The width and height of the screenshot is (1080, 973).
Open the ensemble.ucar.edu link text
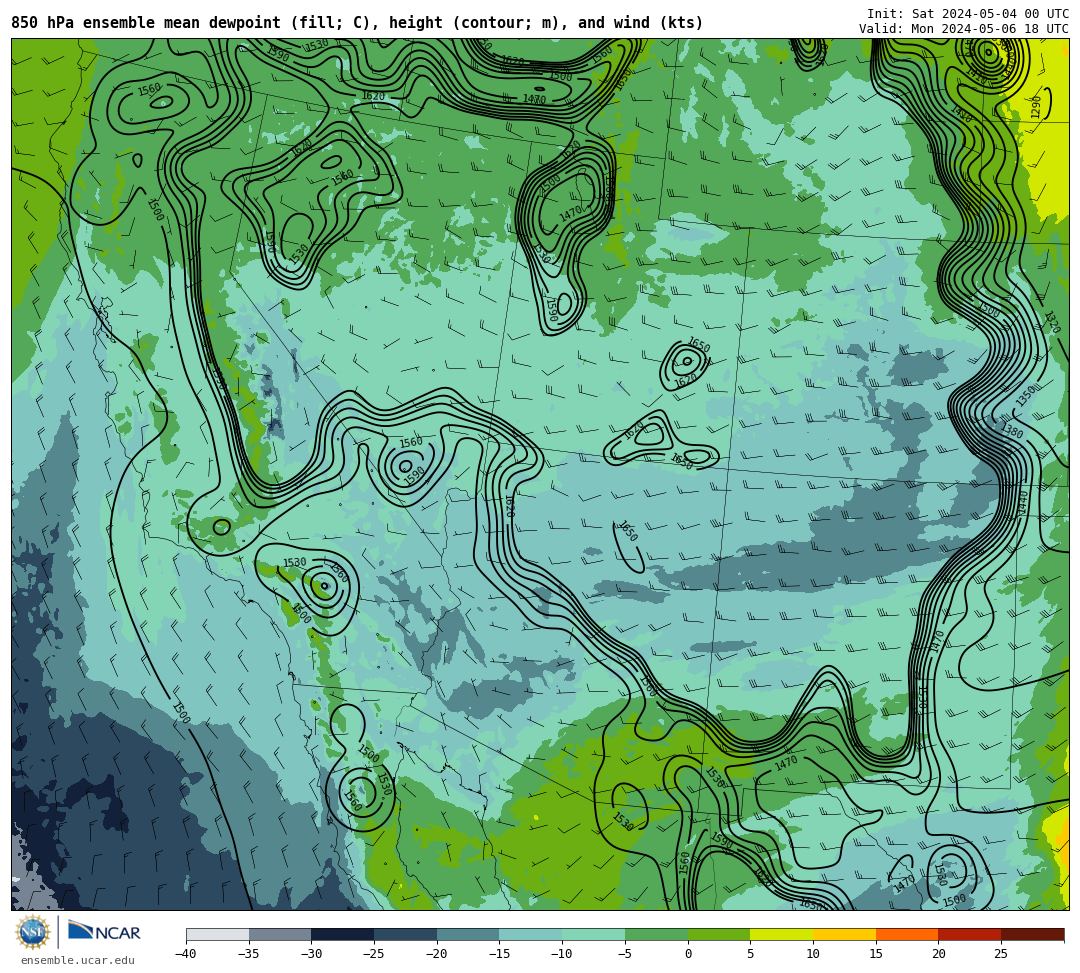(x=78, y=960)
